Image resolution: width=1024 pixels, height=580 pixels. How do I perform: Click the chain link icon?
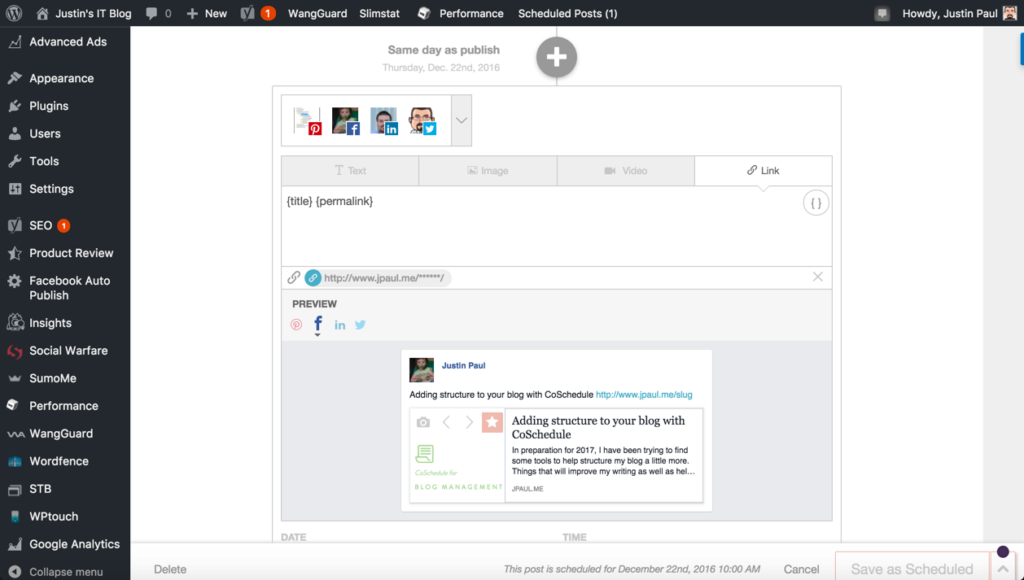pyautogui.click(x=294, y=278)
